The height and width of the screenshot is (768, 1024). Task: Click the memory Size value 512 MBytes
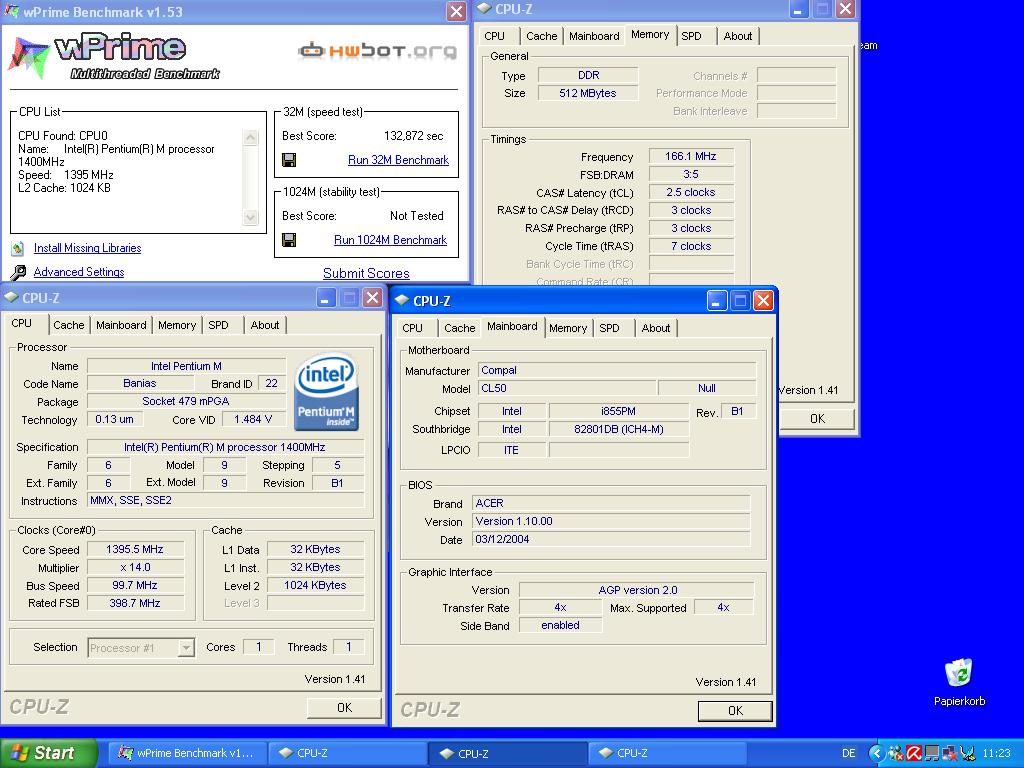pos(588,93)
